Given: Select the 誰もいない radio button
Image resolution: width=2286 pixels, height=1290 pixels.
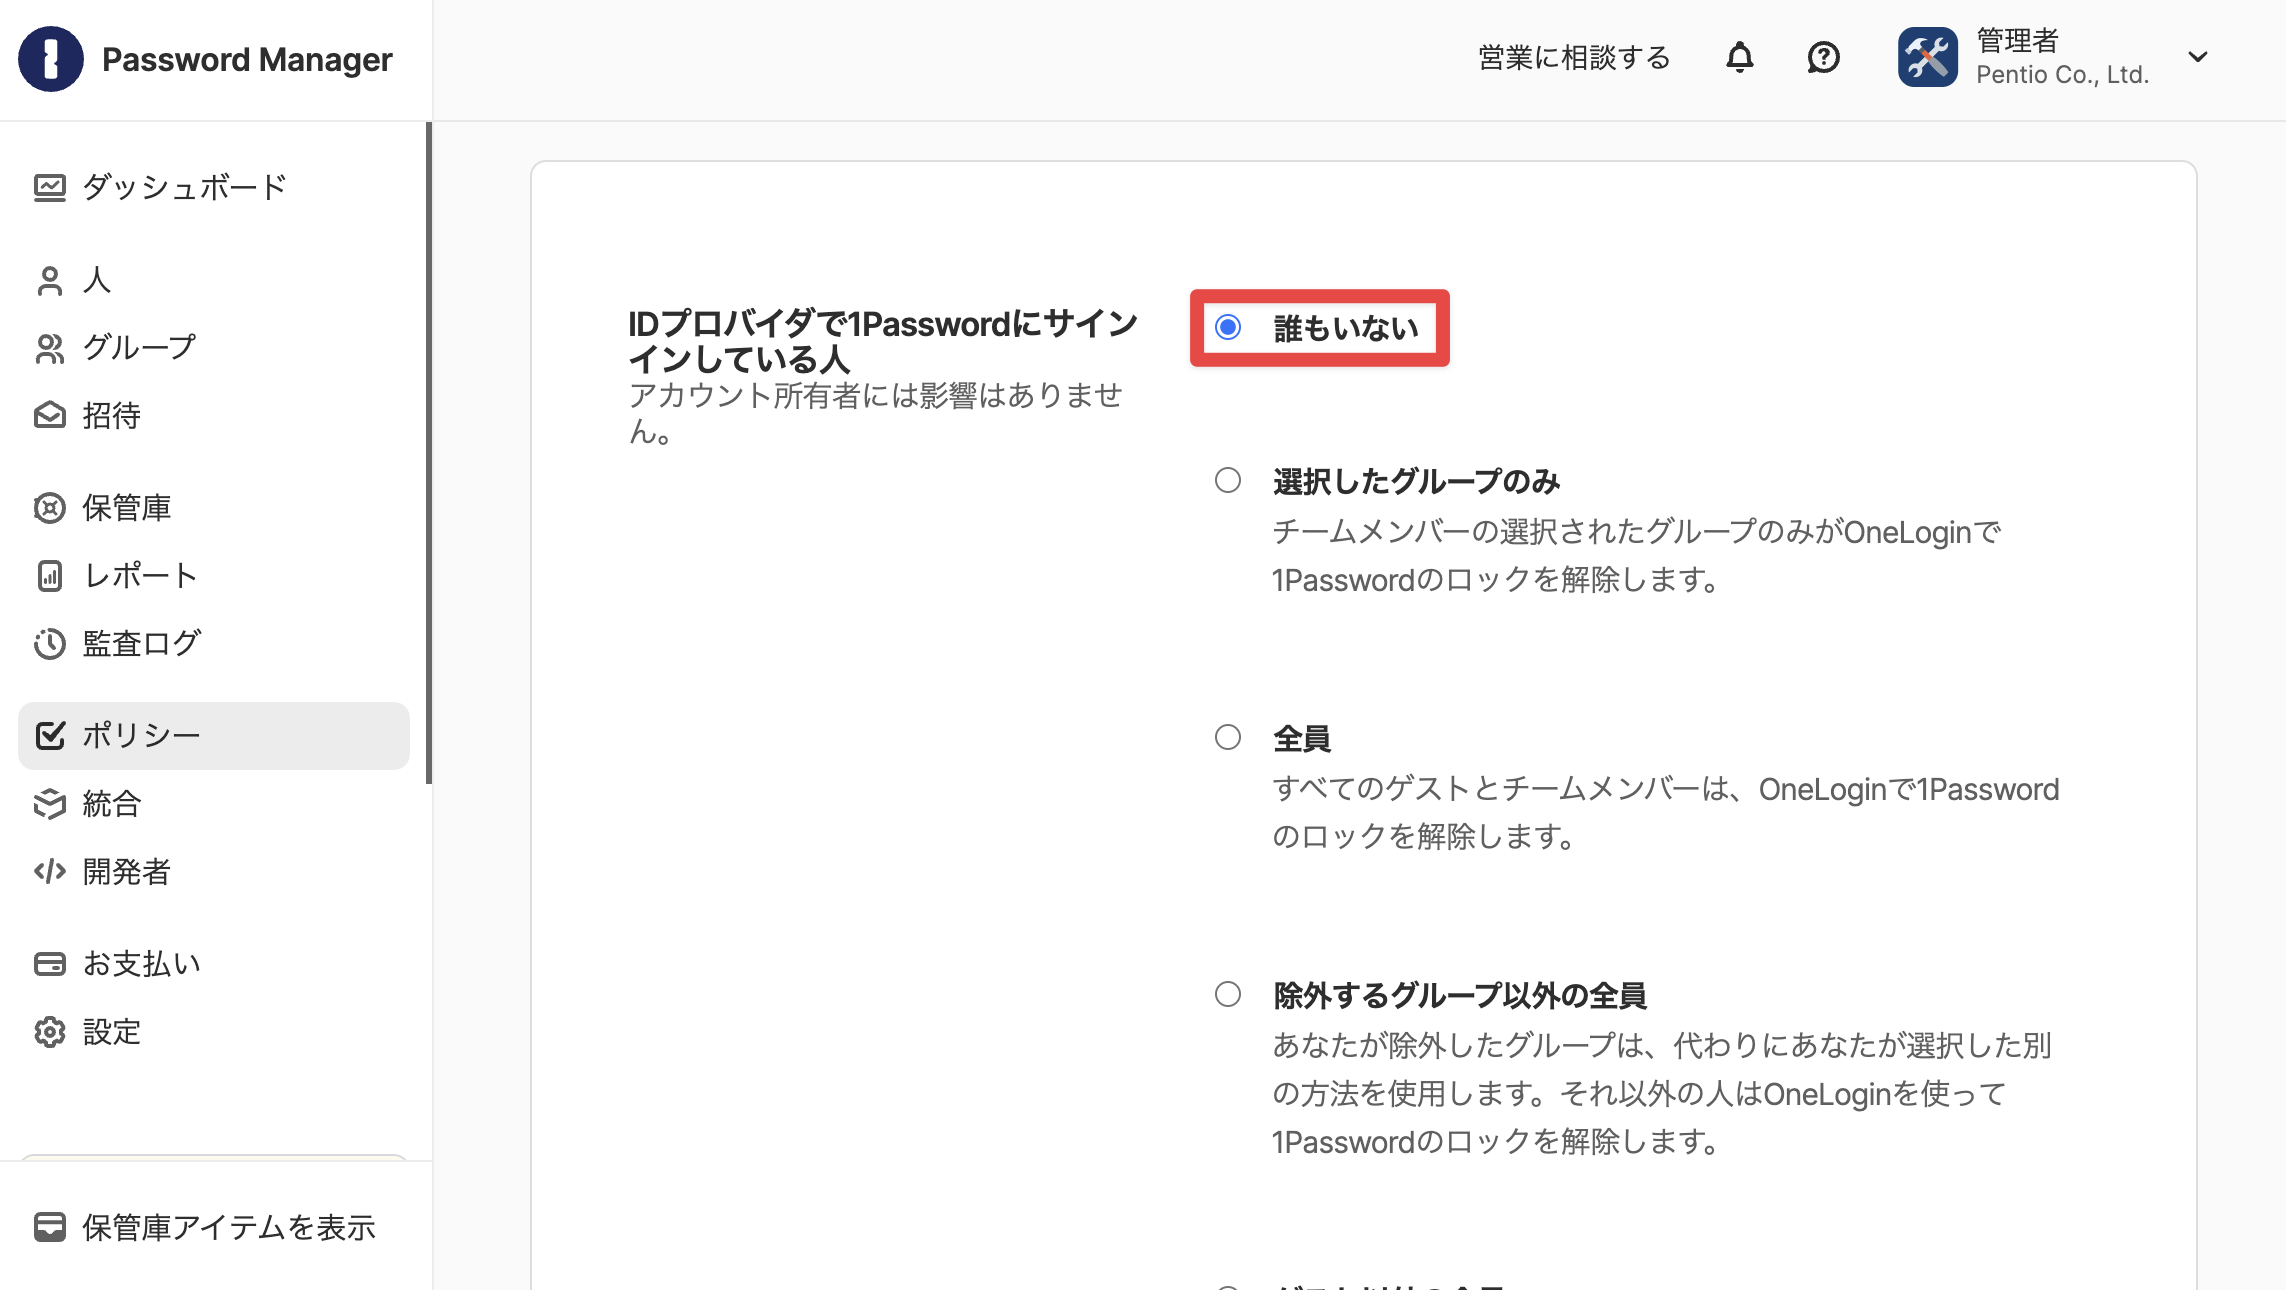Looking at the screenshot, I should coord(1228,328).
